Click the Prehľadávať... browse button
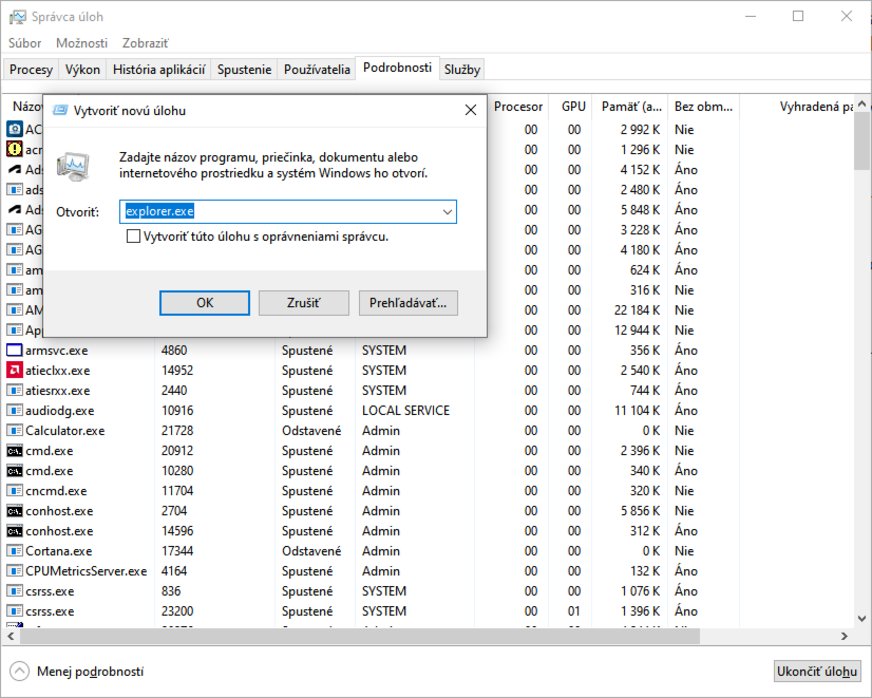The image size is (872, 698). 408,303
